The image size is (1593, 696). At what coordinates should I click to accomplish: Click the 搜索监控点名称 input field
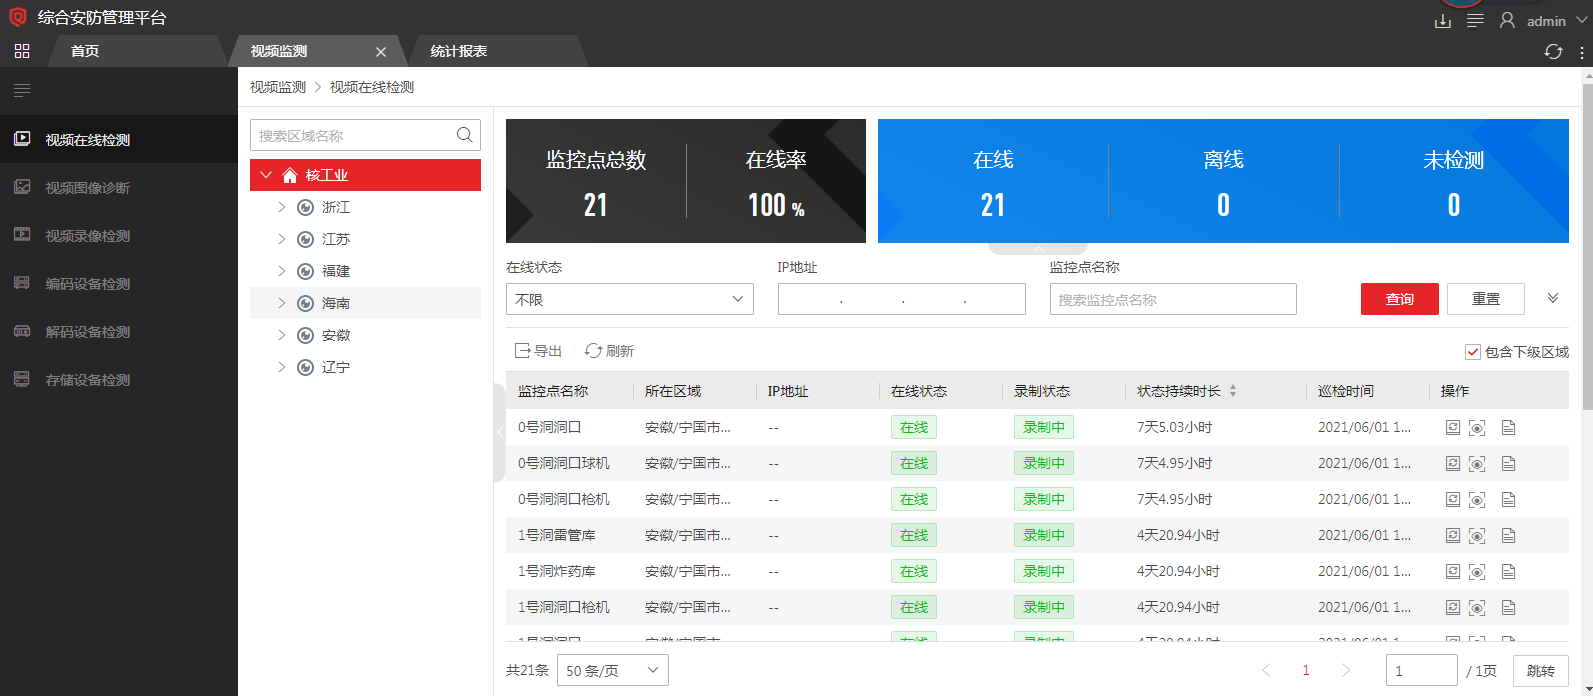1173,299
